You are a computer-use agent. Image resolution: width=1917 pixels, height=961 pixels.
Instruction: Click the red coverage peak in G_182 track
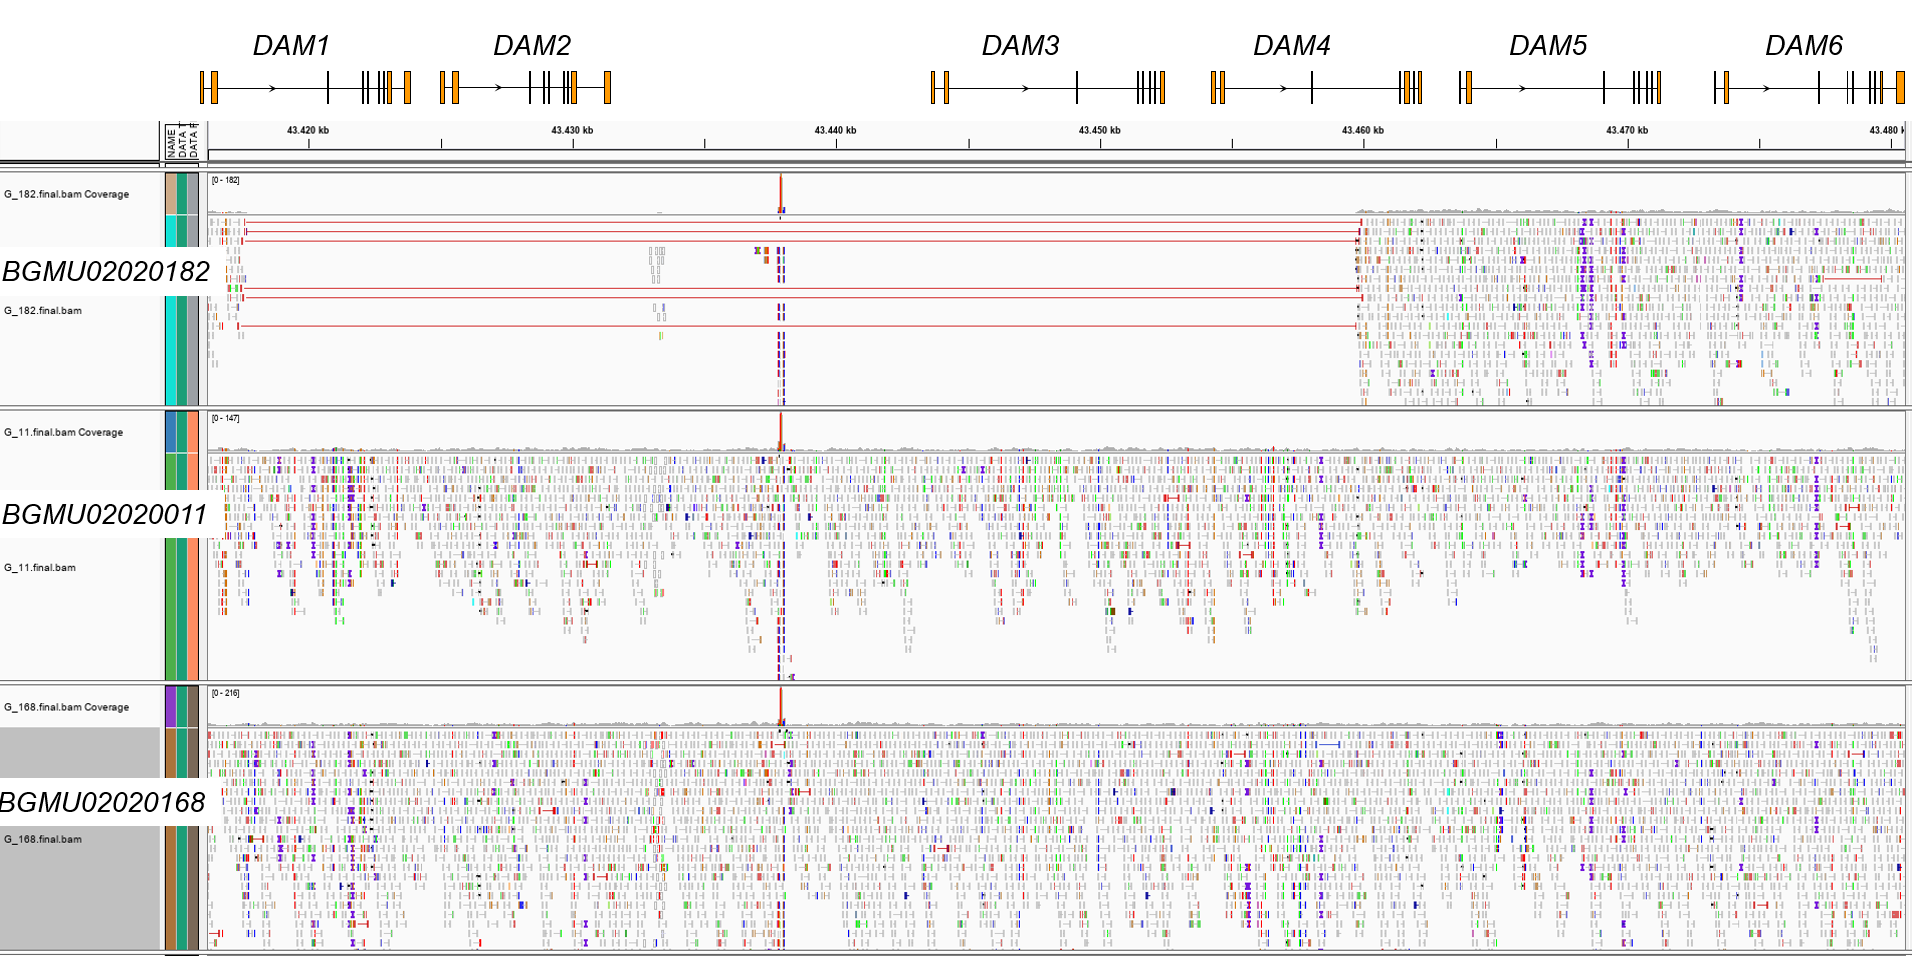click(780, 194)
